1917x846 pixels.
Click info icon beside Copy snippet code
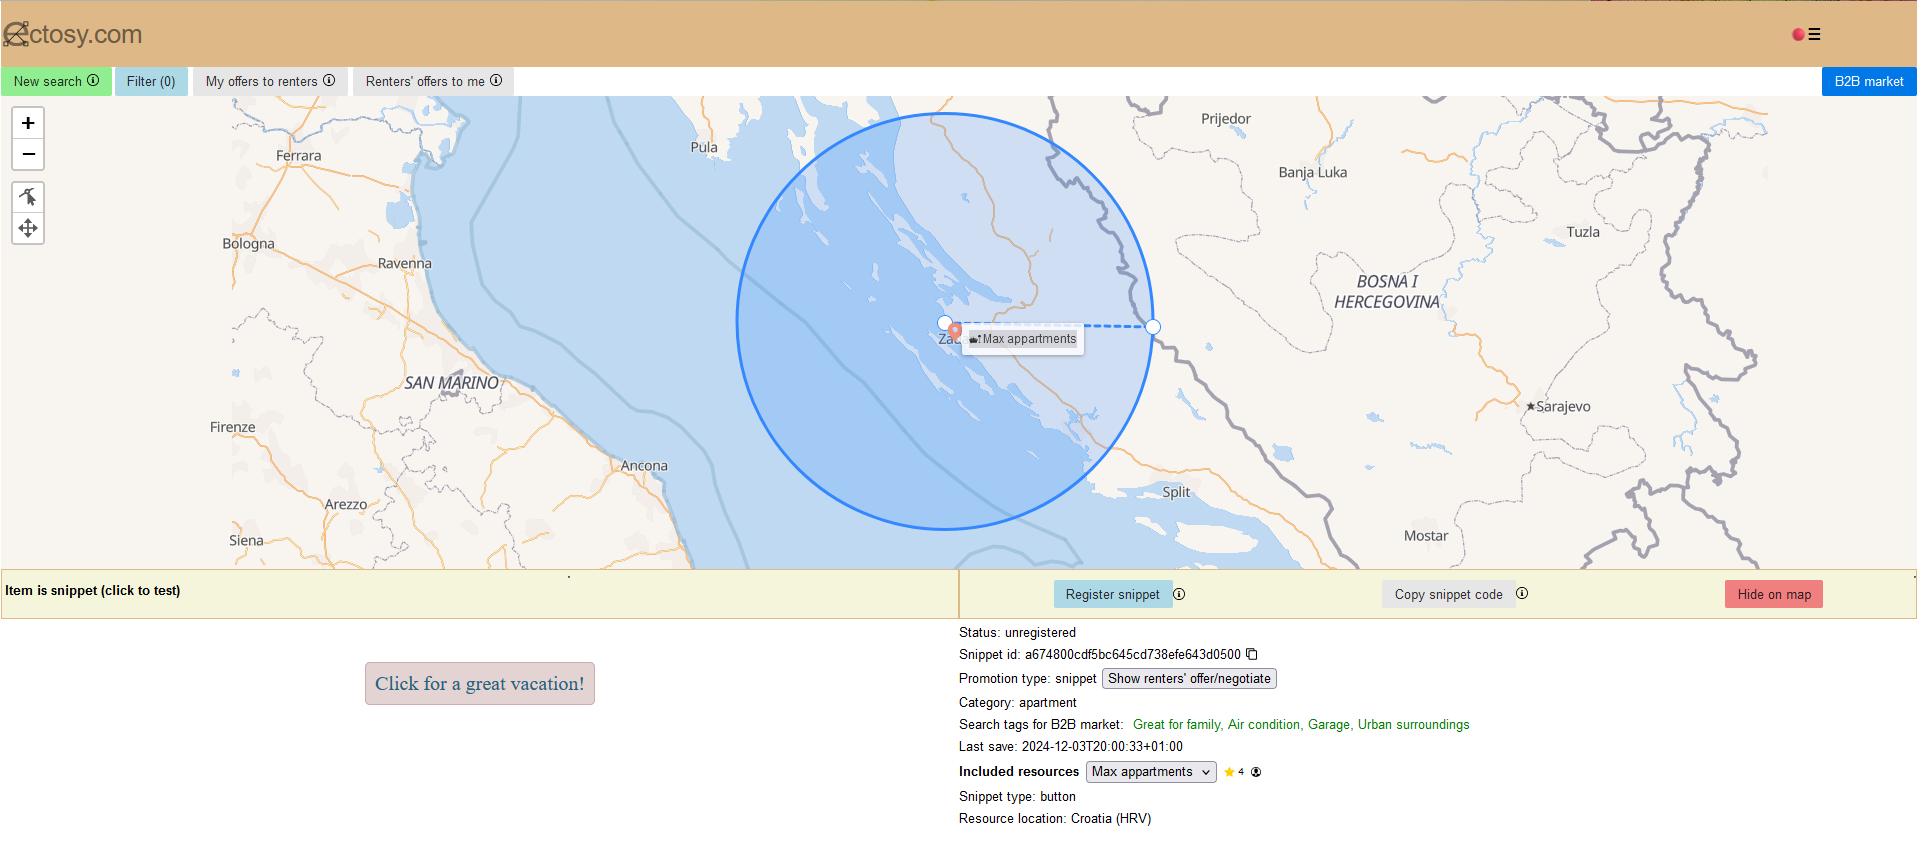click(x=1522, y=593)
